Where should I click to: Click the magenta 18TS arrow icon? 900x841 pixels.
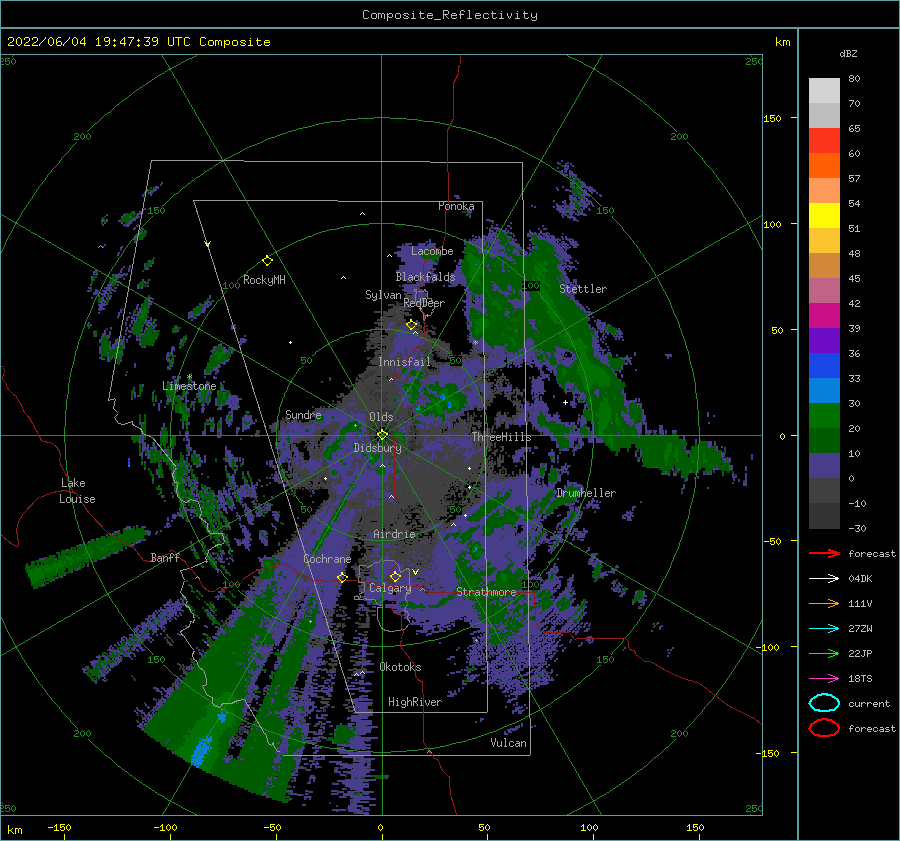click(824, 679)
